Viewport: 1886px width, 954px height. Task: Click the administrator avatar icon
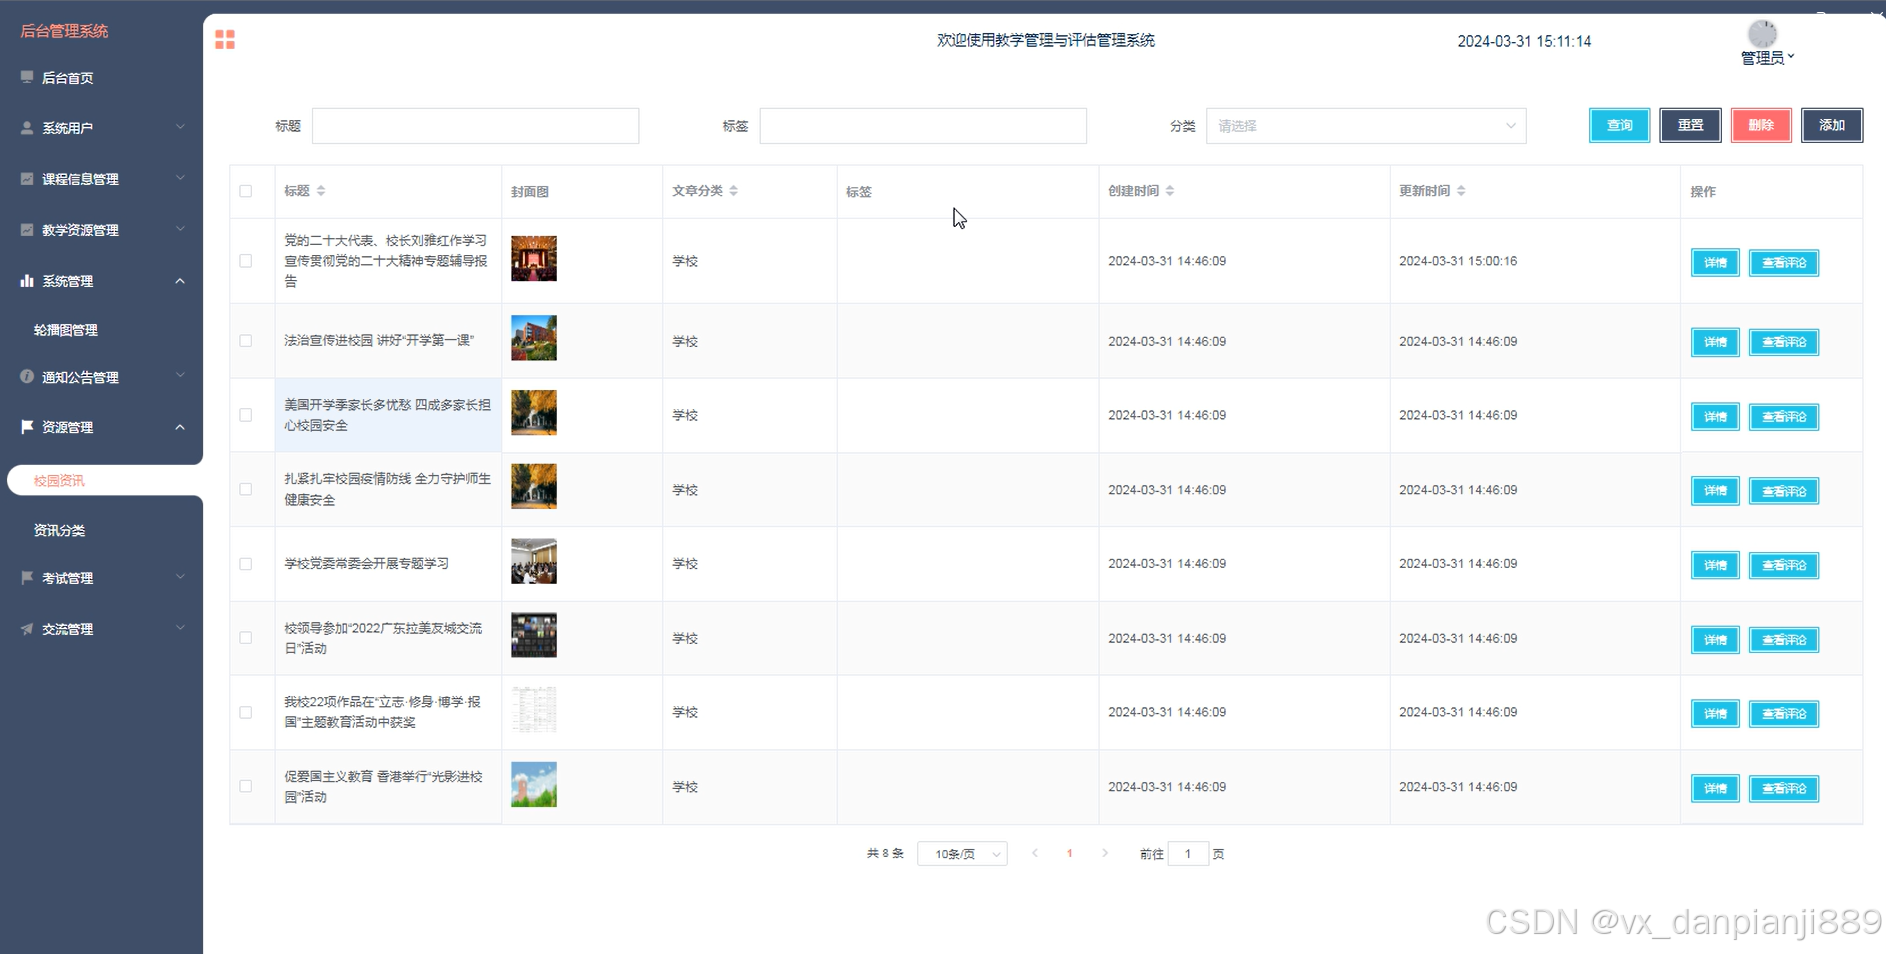click(1762, 34)
